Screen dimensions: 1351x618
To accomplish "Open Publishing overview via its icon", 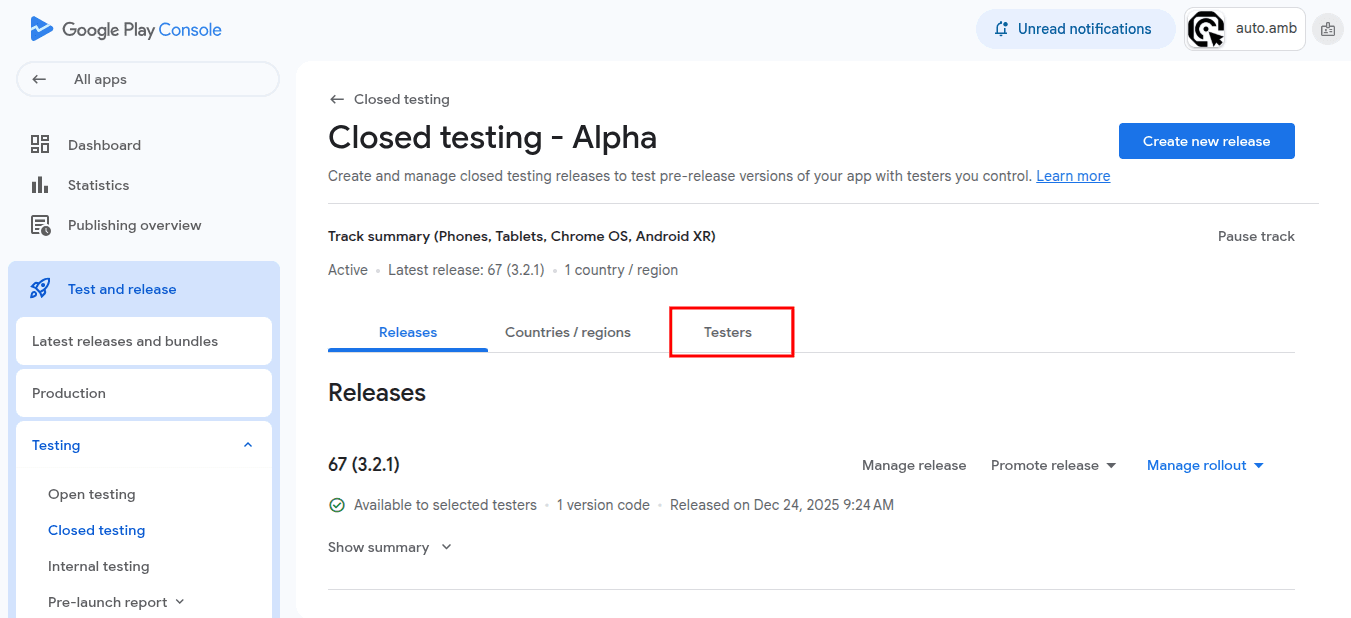I will pyautogui.click(x=40, y=224).
